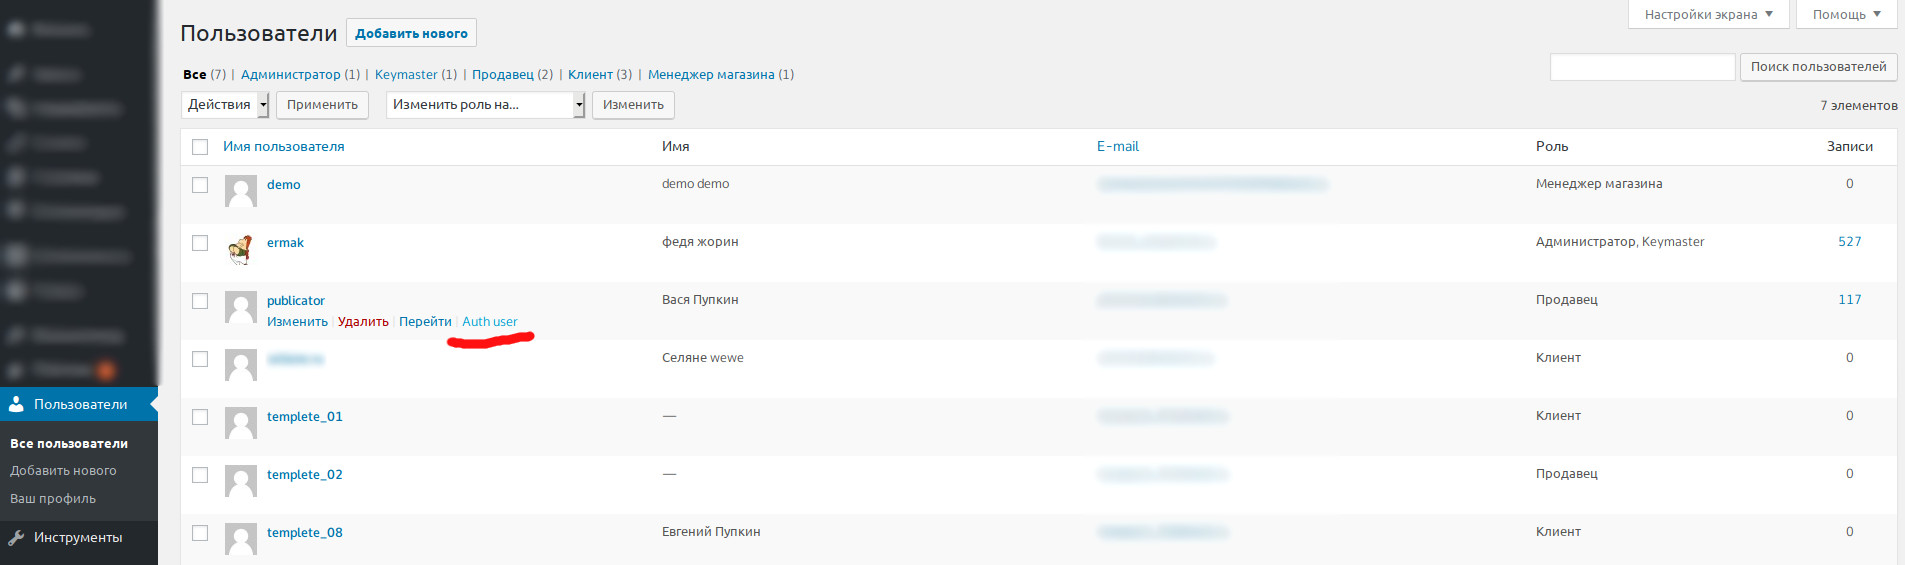Viewport: 1905px width, 565px height.
Task: Open templete_01 user link
Action: [x=305, y=417]
